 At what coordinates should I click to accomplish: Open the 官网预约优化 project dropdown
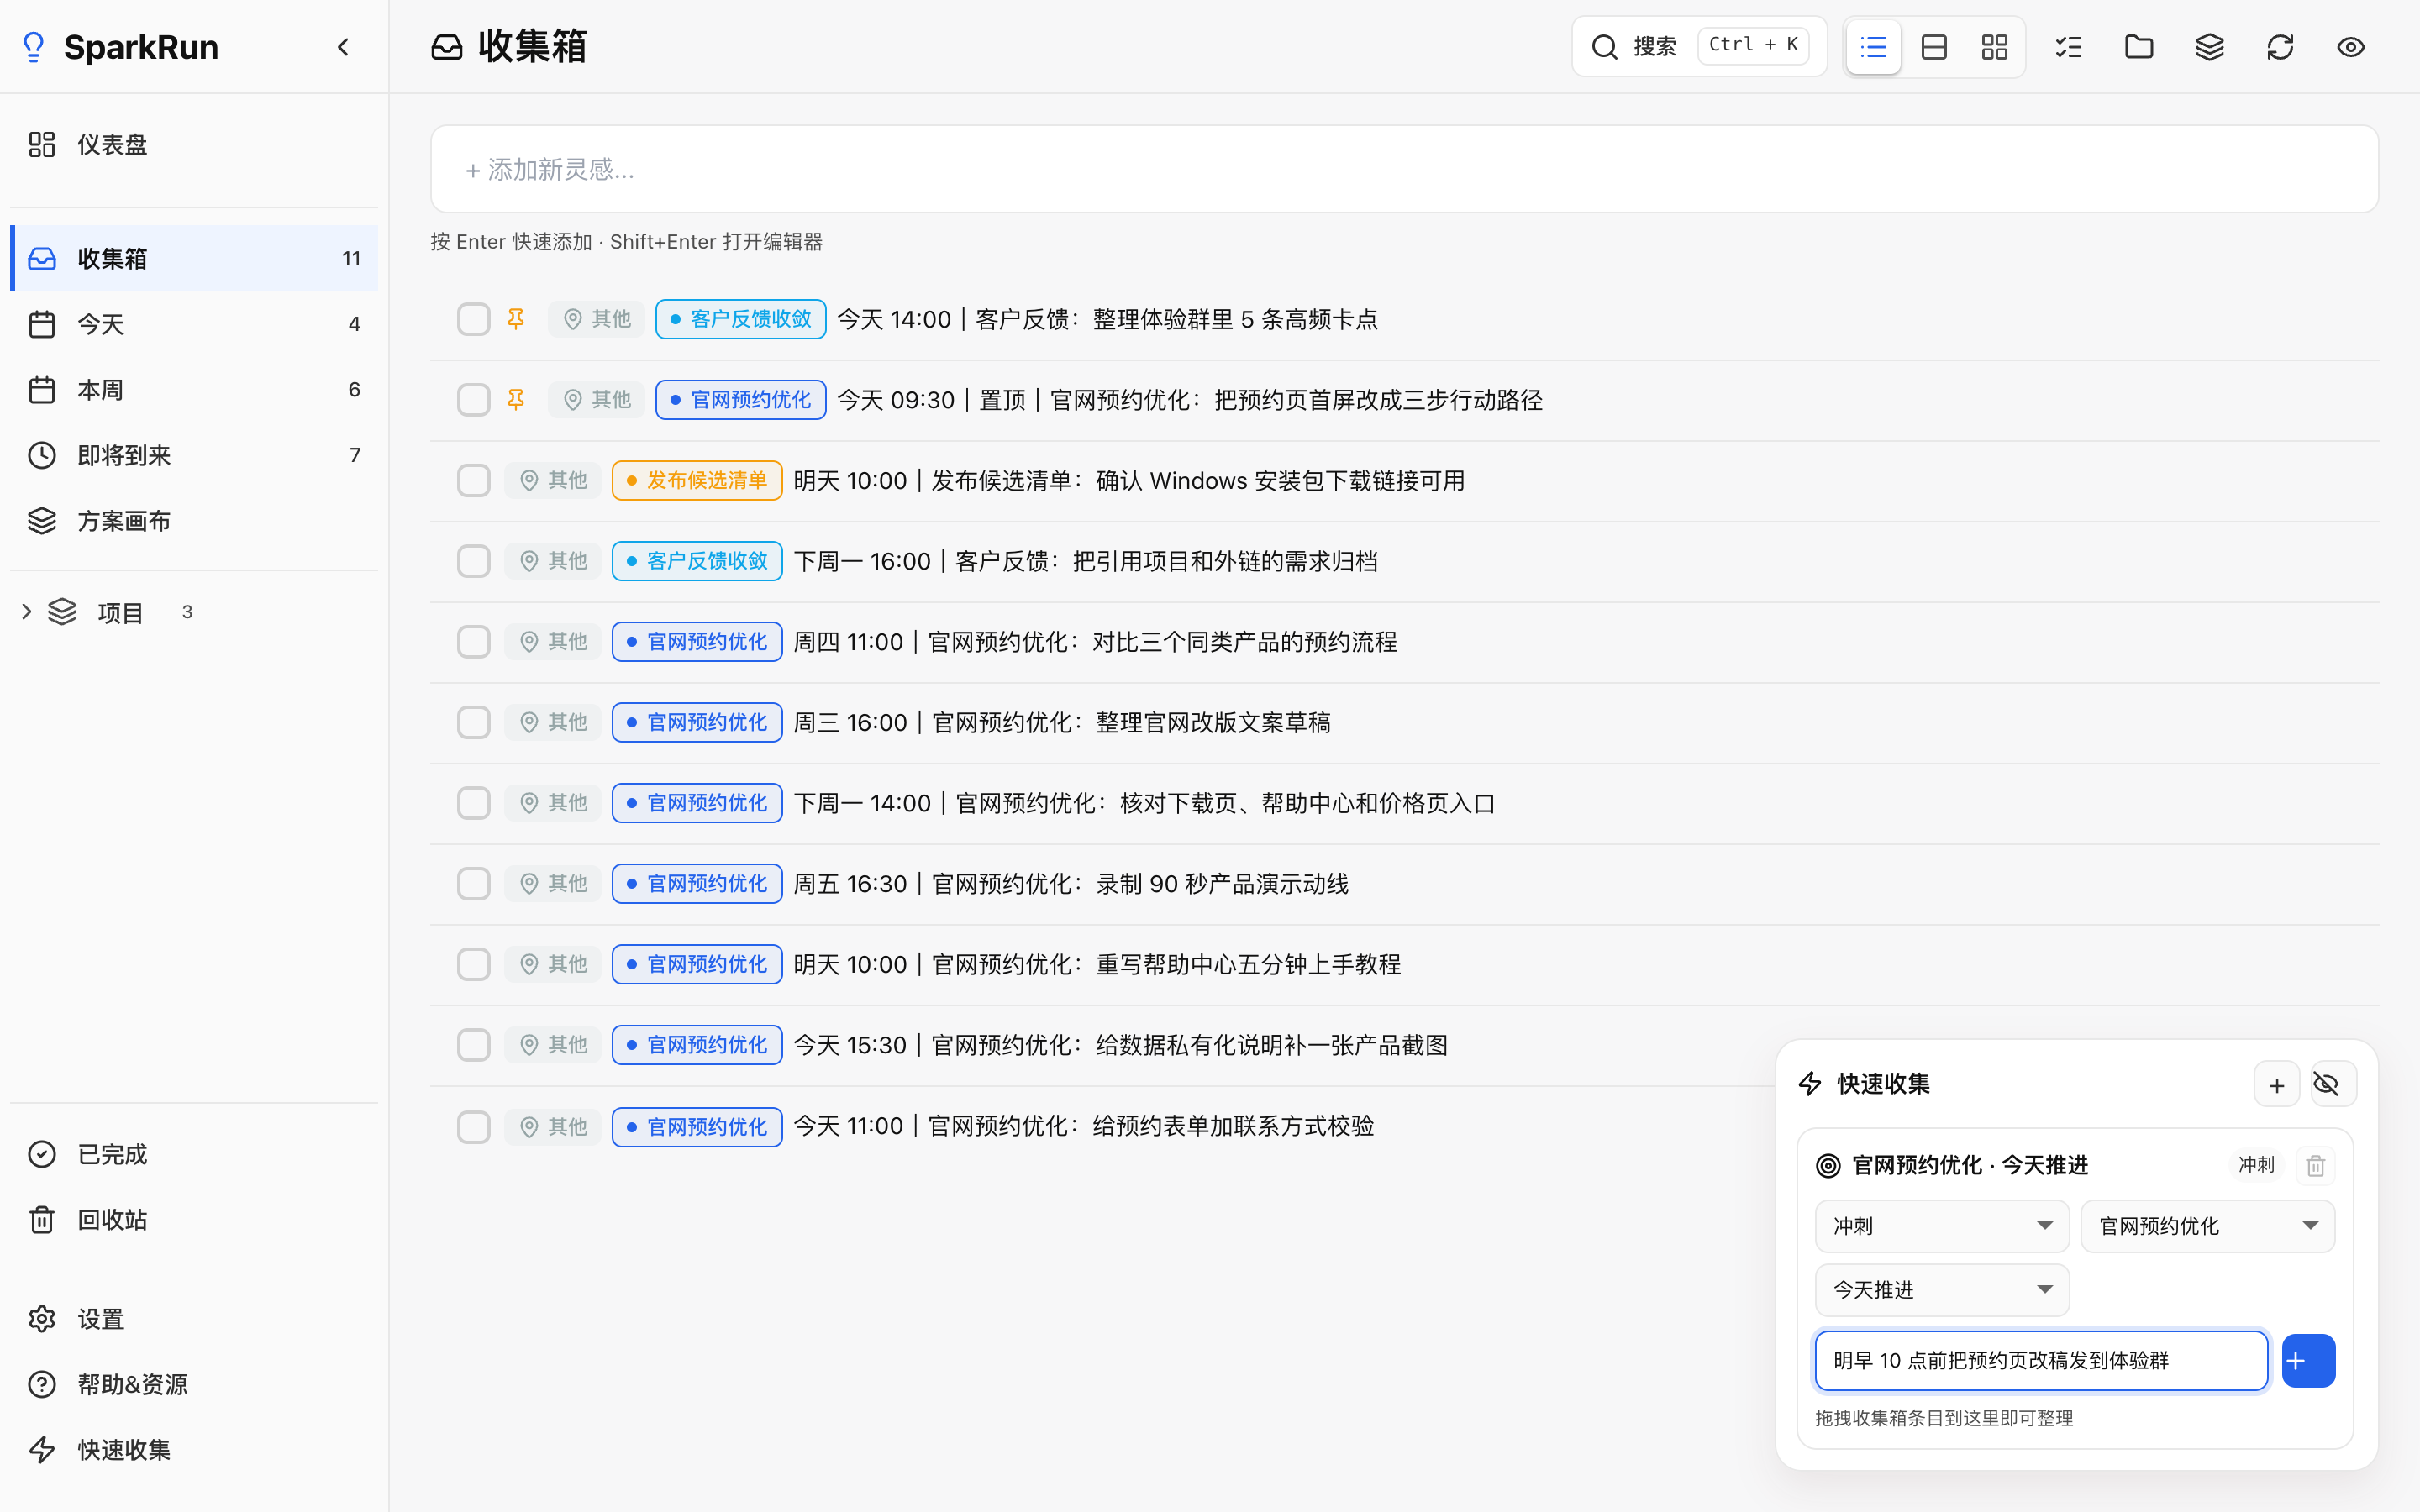coord(2208,1226)
